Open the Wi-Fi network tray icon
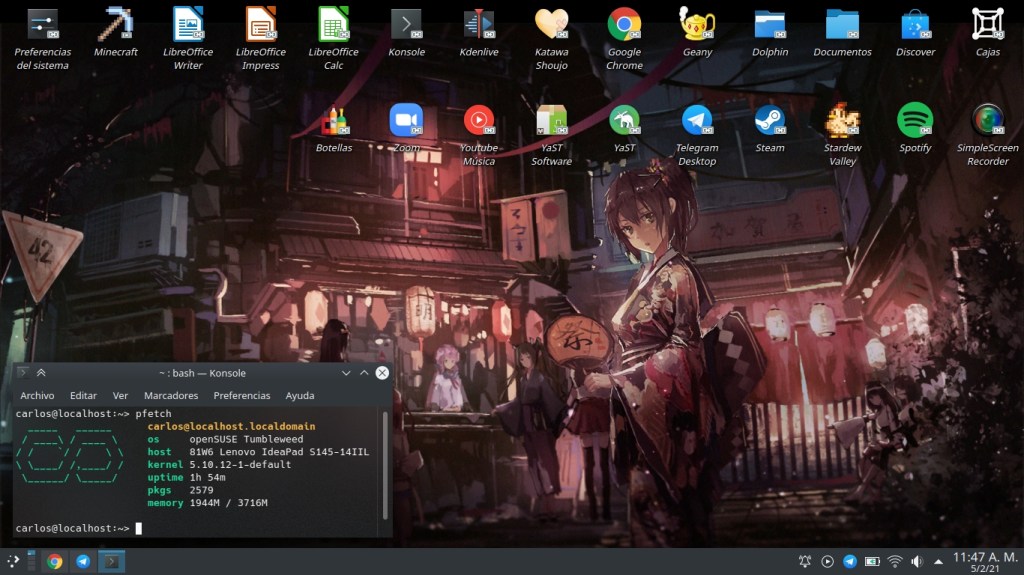1024x575 pixels. [894, 561]
